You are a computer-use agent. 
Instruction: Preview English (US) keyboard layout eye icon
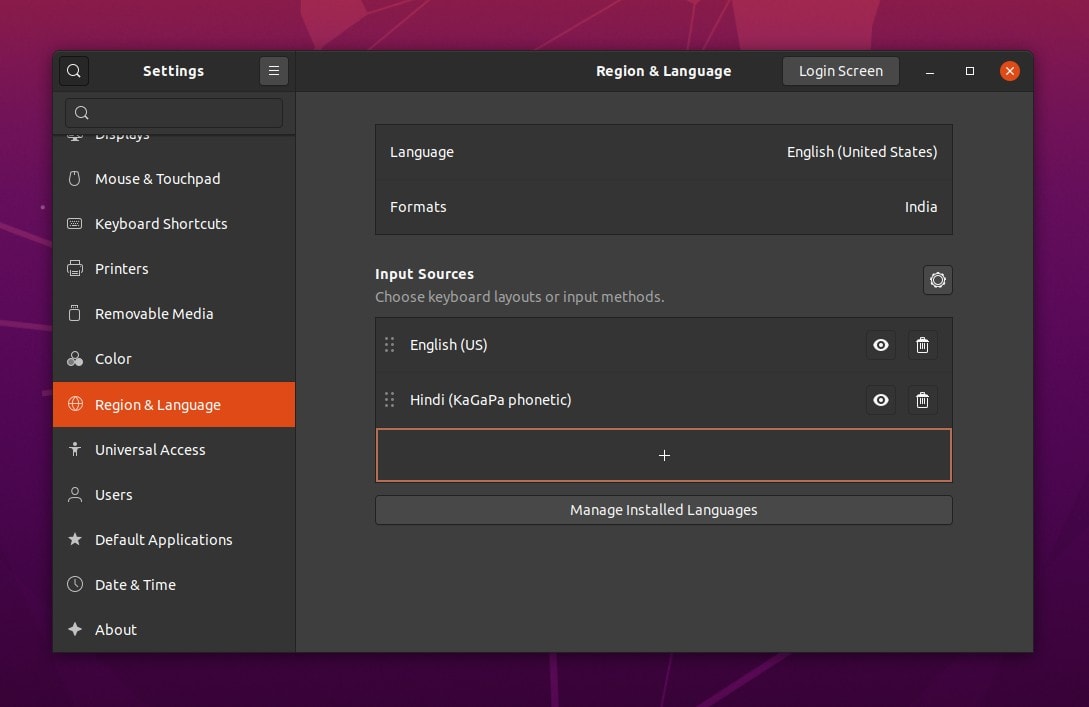point(880,345)
